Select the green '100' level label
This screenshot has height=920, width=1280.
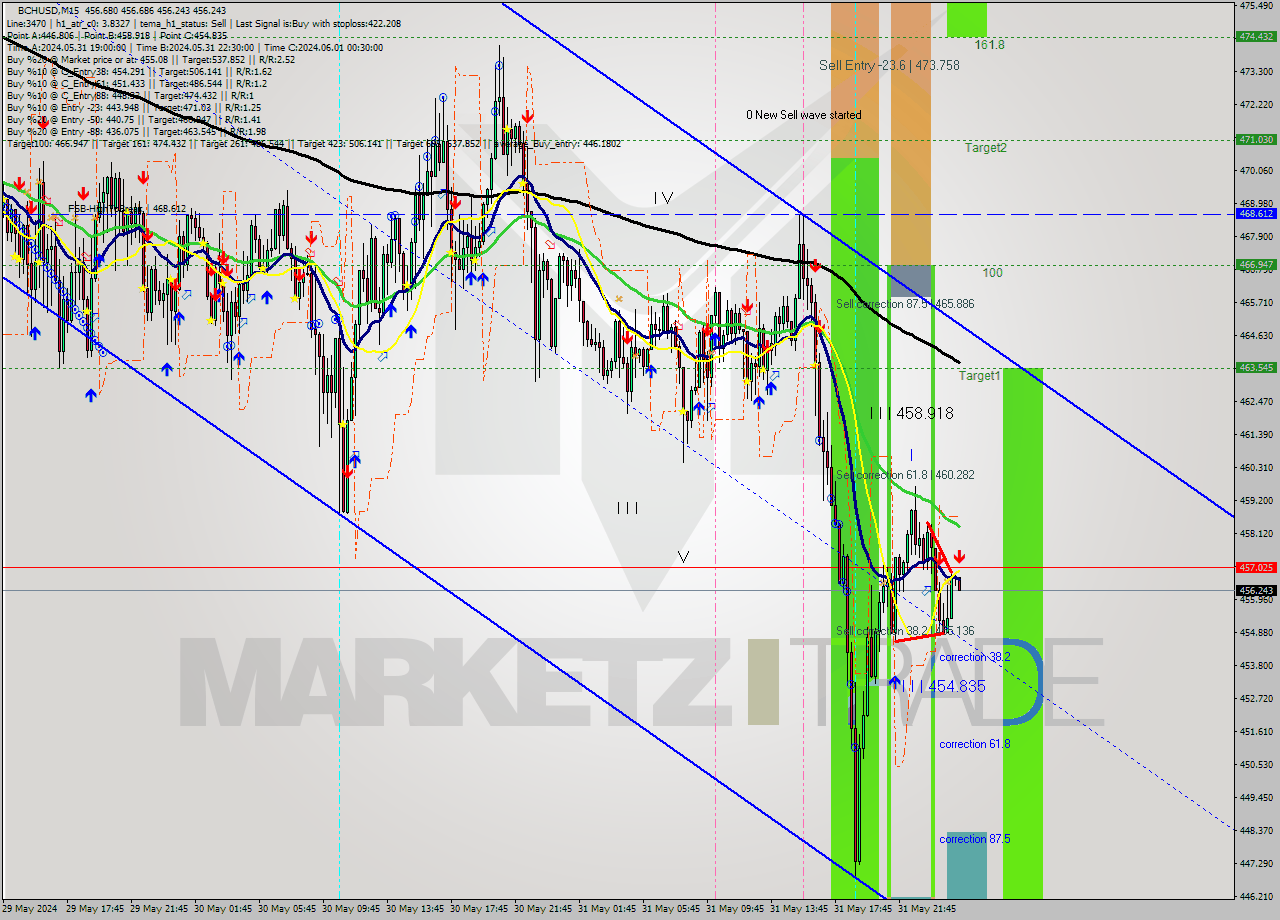pyautogui.click(x=992, y=272)
